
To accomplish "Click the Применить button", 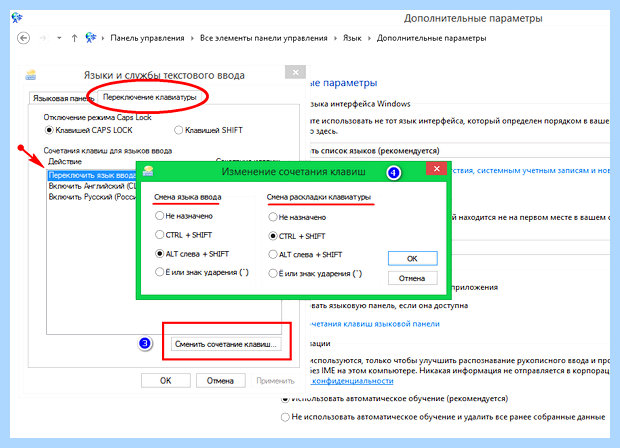I will pyautogui.click(x=275, y=380).
